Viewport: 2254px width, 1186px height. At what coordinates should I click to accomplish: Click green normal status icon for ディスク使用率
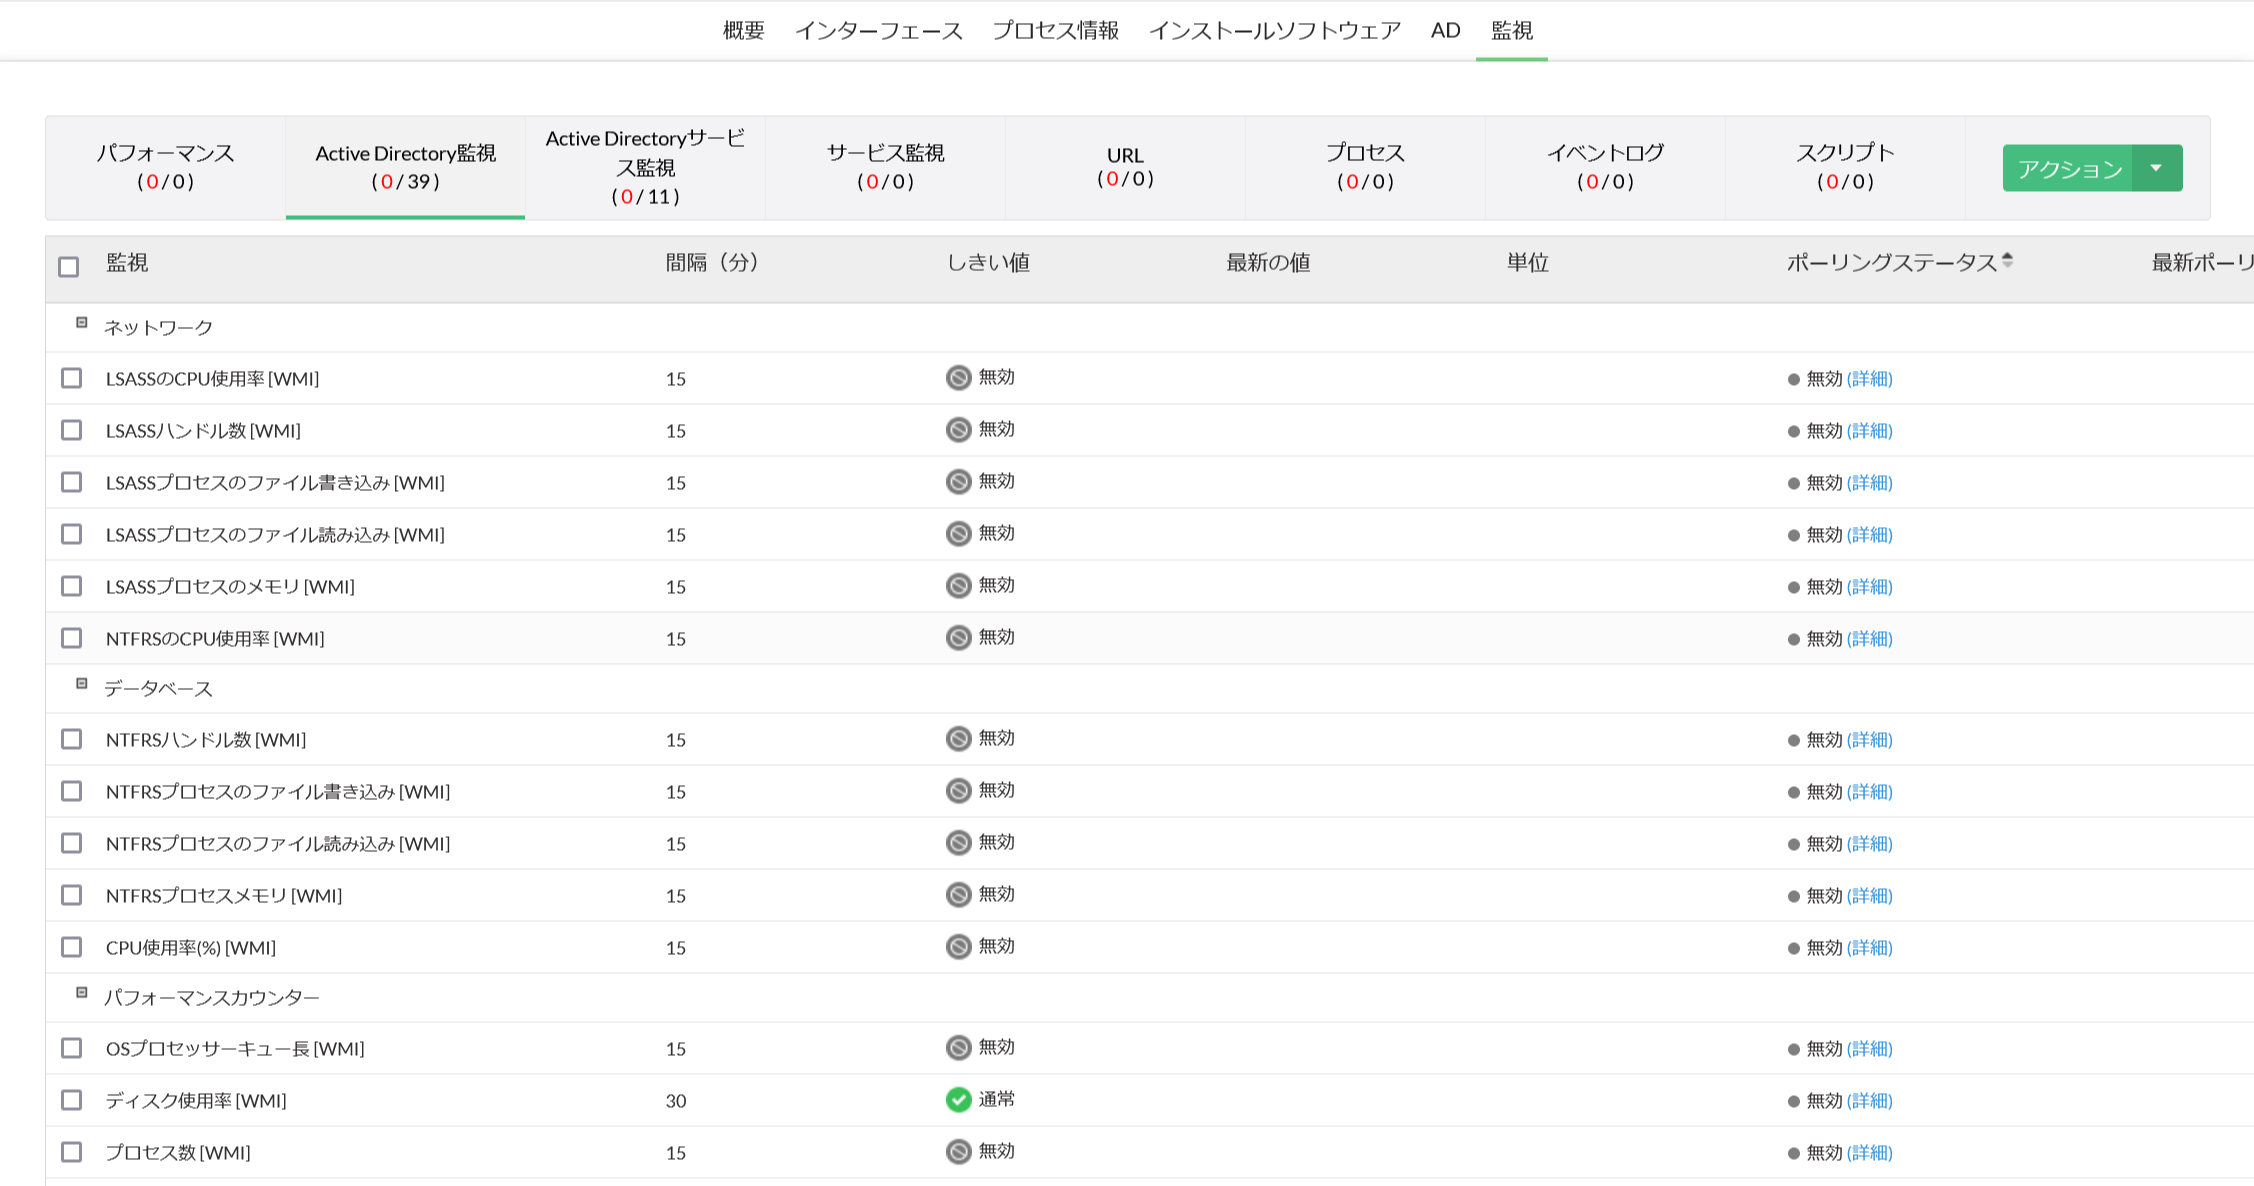958,1100
